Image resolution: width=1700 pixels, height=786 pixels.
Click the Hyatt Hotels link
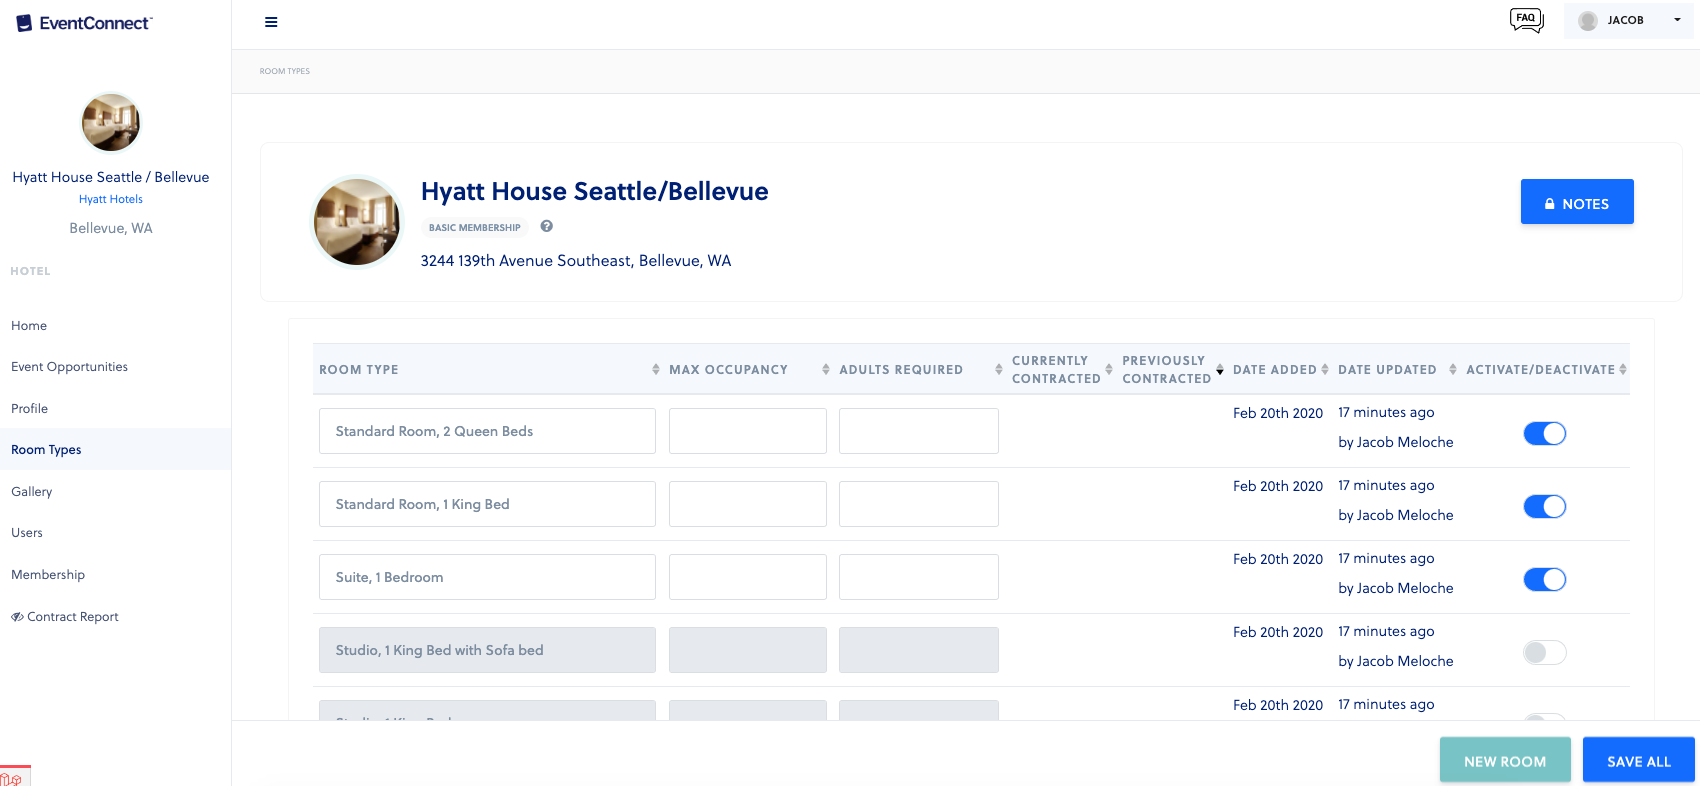111,199
